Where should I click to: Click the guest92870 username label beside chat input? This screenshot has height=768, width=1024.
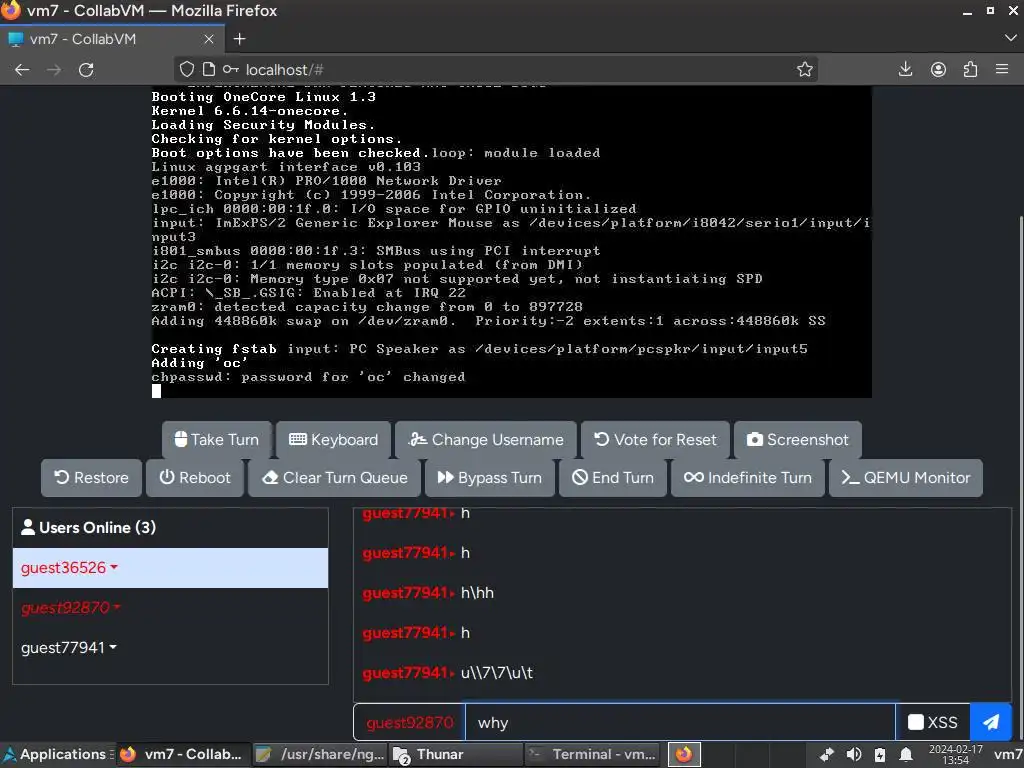click(409, 722)
